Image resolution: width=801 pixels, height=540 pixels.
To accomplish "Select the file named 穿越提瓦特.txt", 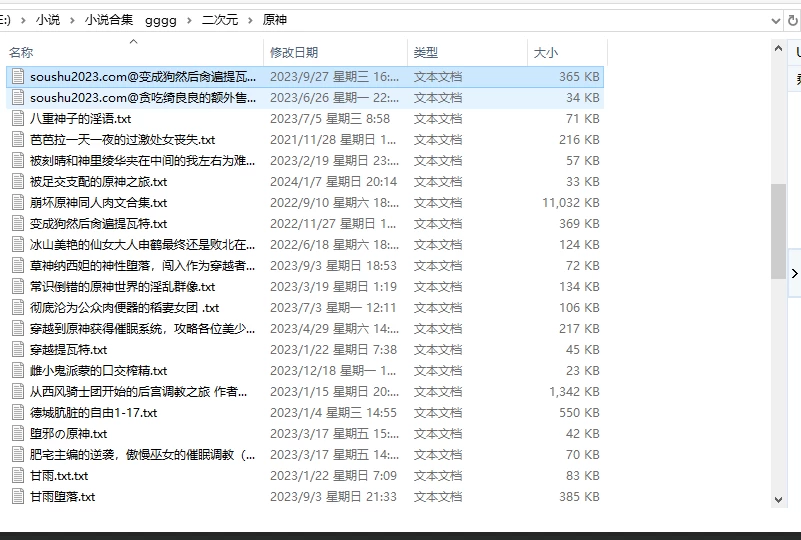I will coord(68,350).
